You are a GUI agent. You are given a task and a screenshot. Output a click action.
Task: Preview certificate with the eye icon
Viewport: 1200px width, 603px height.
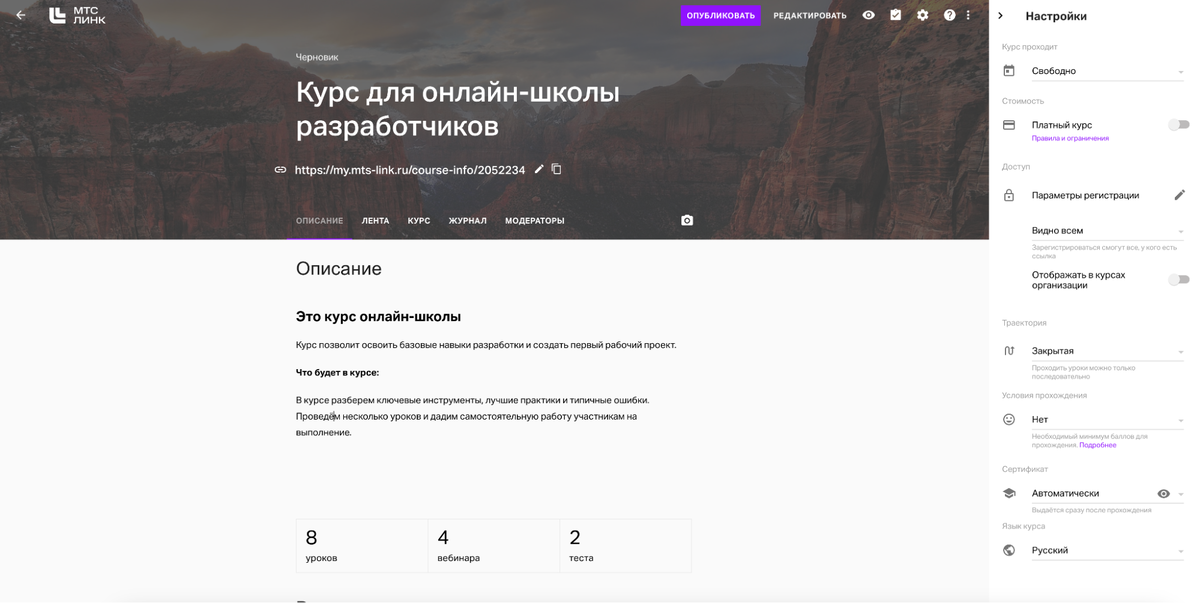pyautogui.click(x=1163, y=494)
